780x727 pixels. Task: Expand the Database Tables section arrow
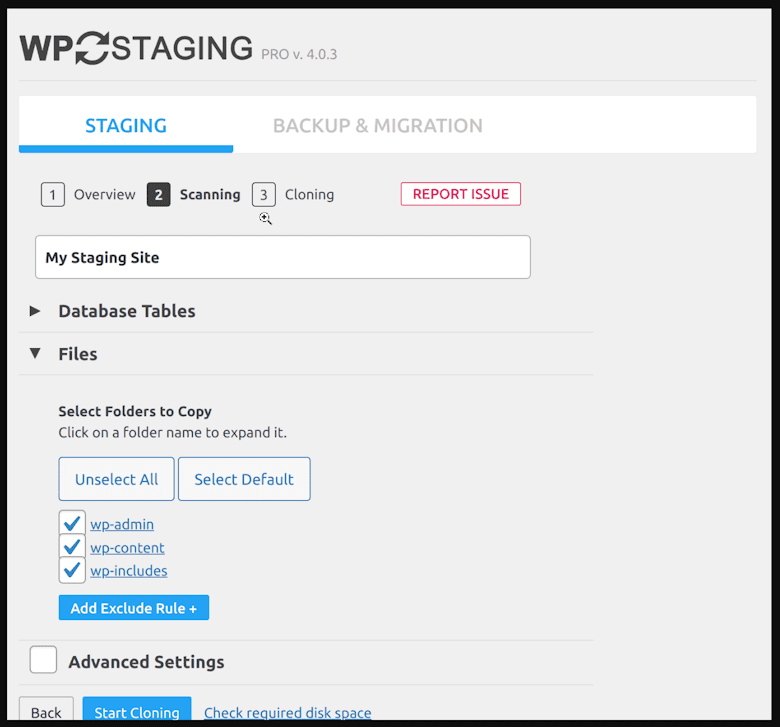click(x=35, y=311)
